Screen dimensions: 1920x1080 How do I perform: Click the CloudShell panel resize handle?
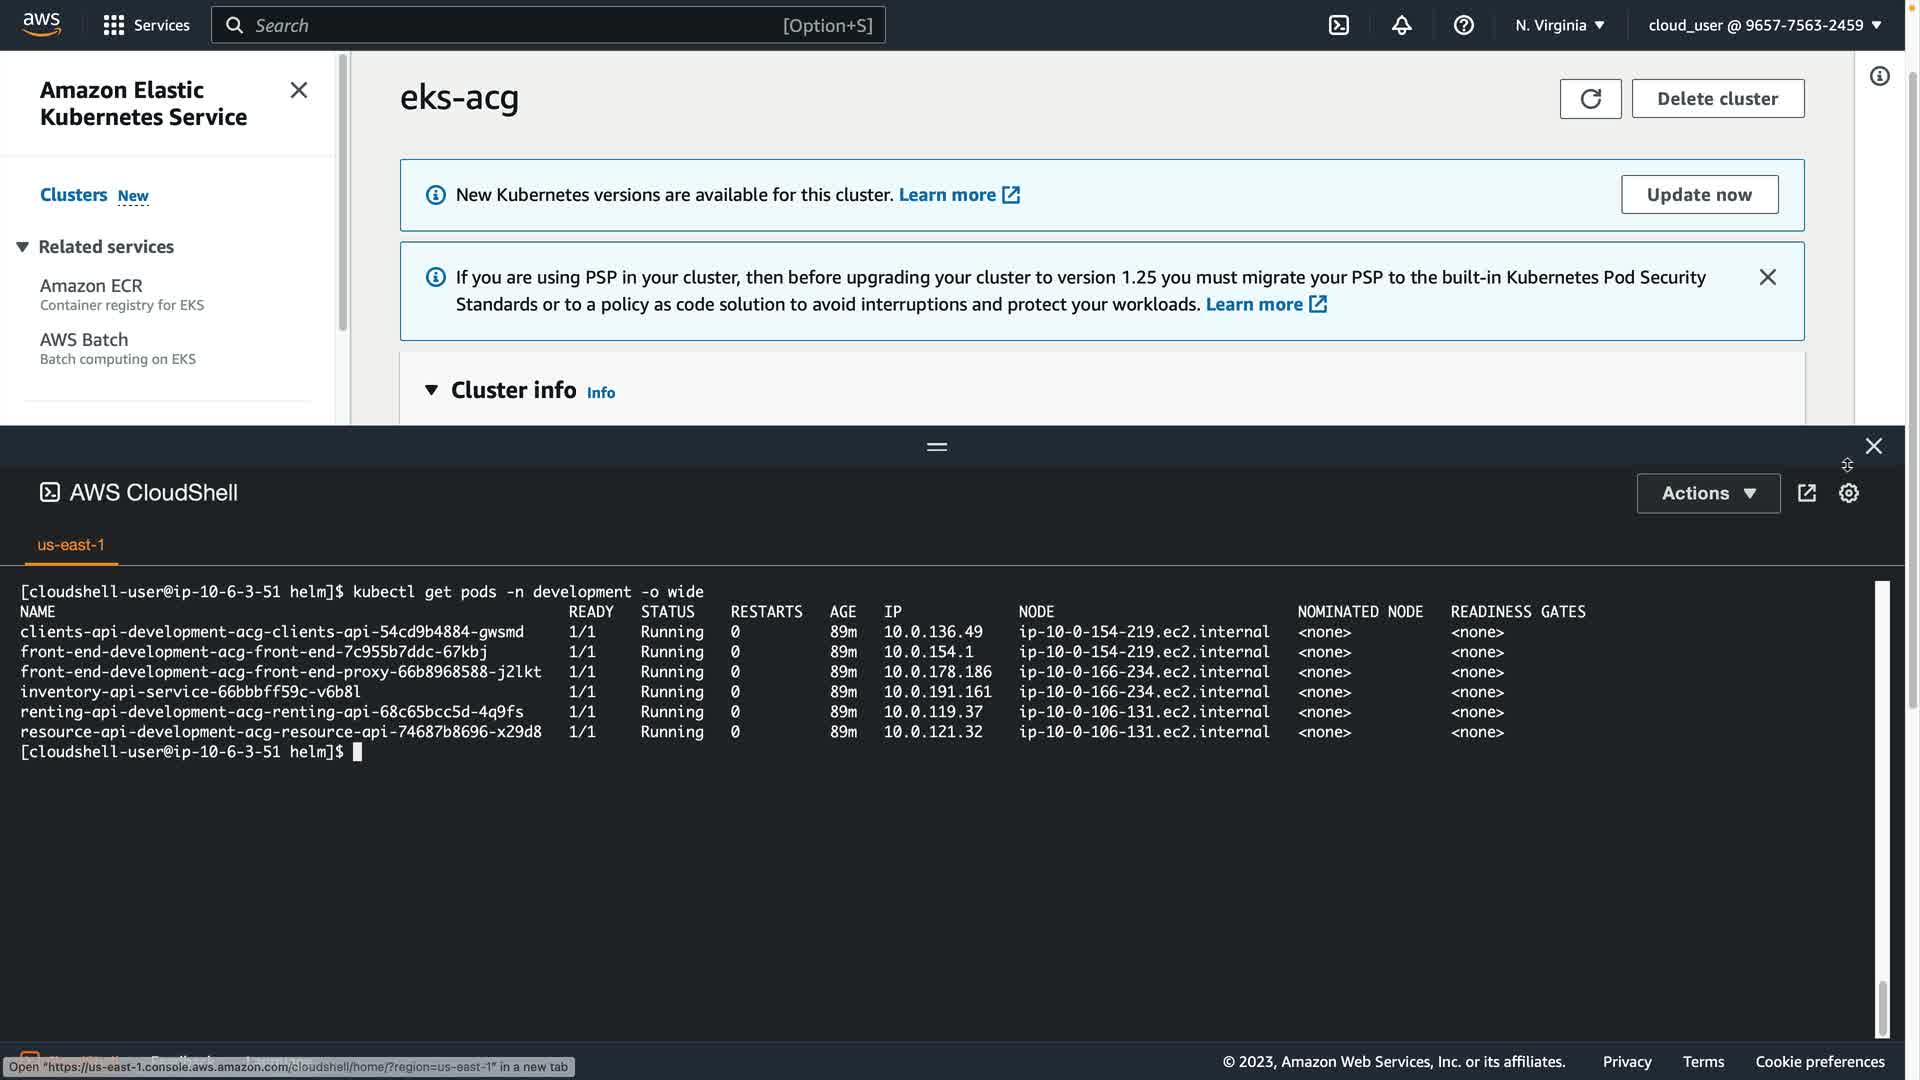click(x=936, y=447)
